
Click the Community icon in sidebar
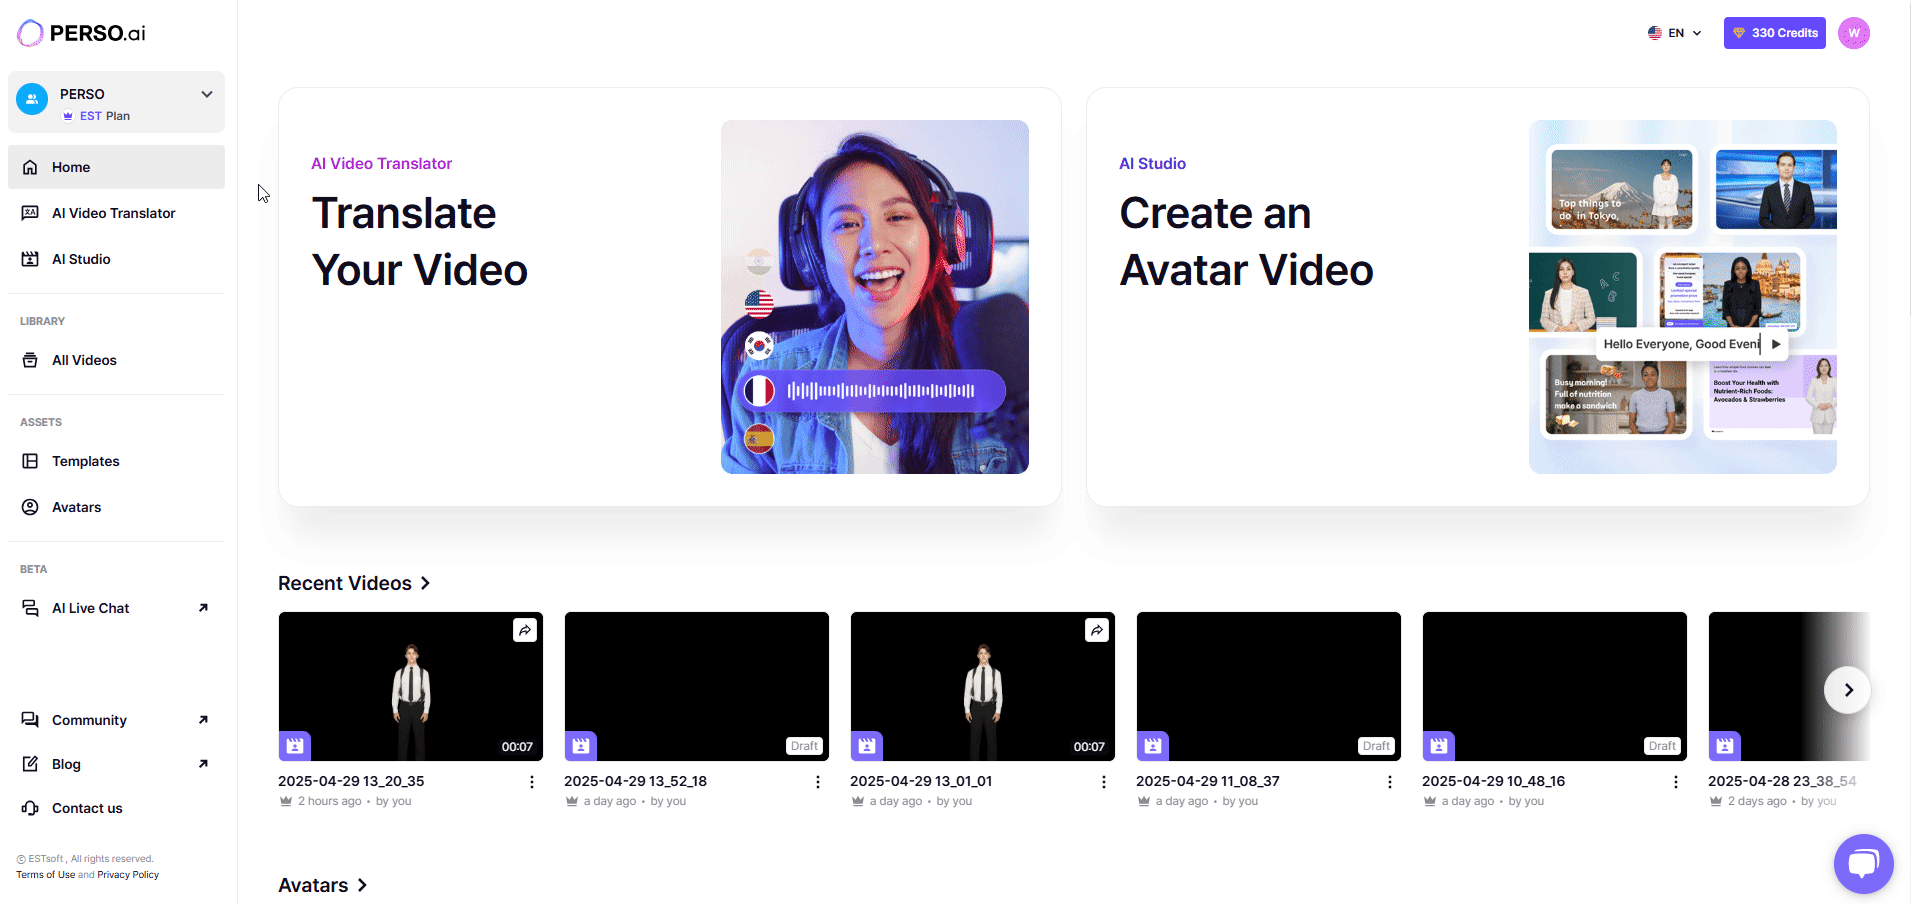pyautogui.click(x=30, y=720)
